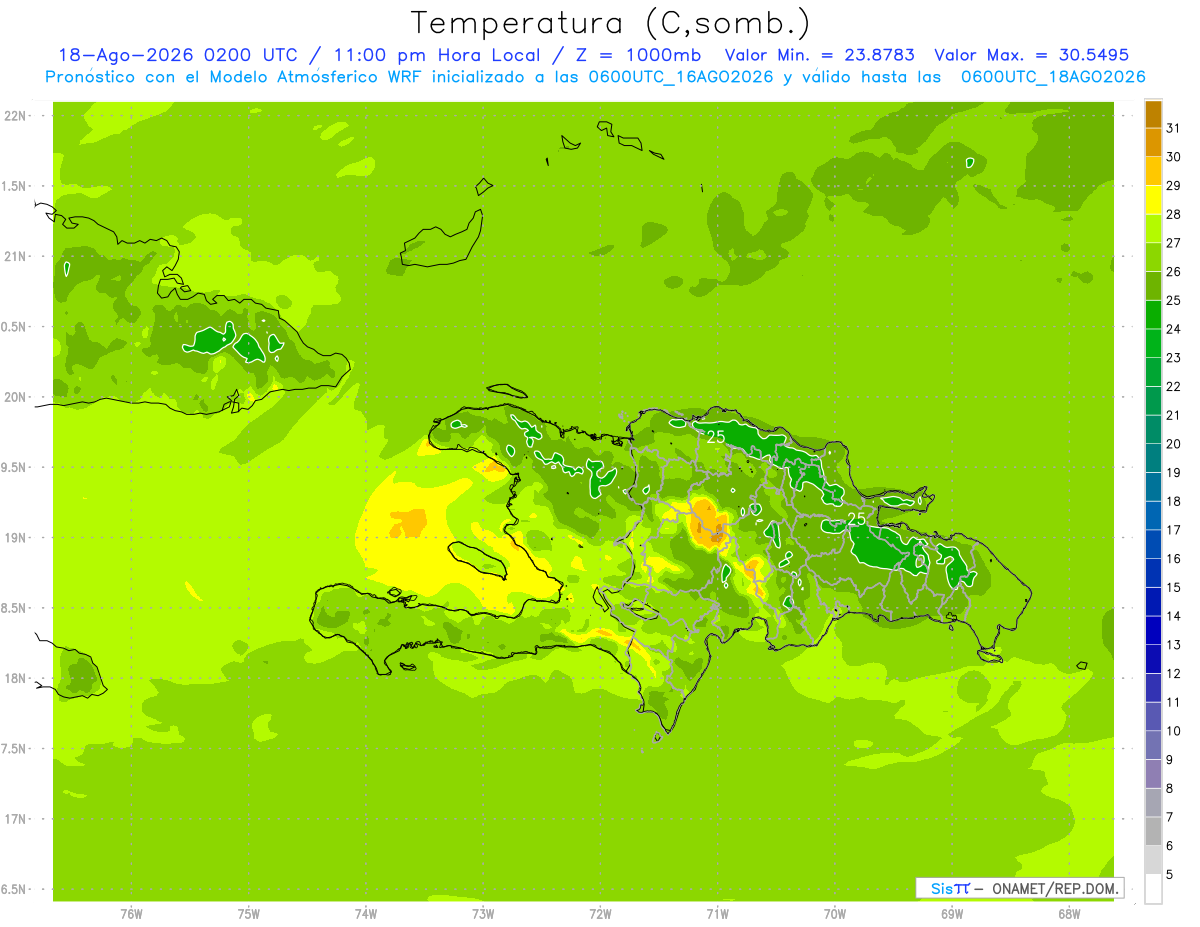This screenshot has width=1200, height=927.
Task: Click the "20N" latitude label
Action: tap(16, 397)
